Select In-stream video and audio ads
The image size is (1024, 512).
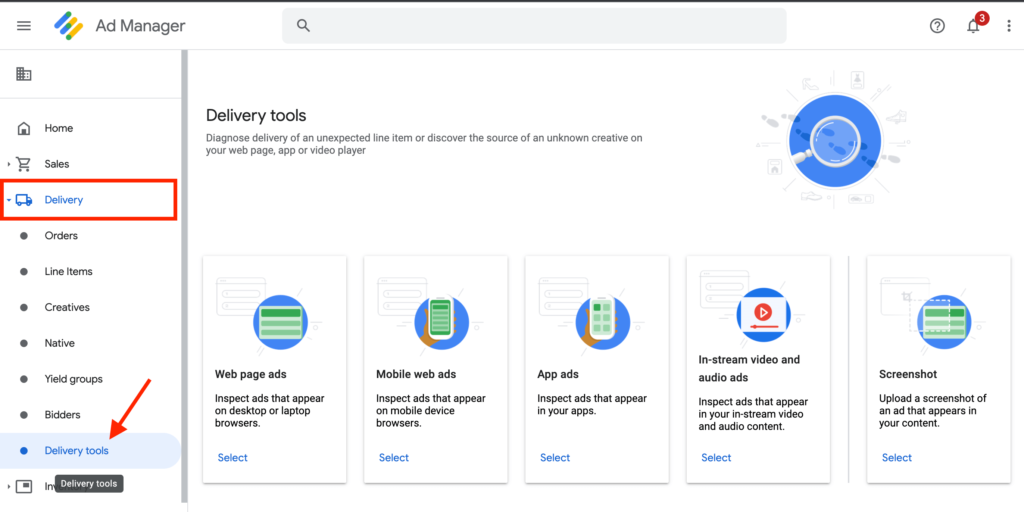click(716, 458)
